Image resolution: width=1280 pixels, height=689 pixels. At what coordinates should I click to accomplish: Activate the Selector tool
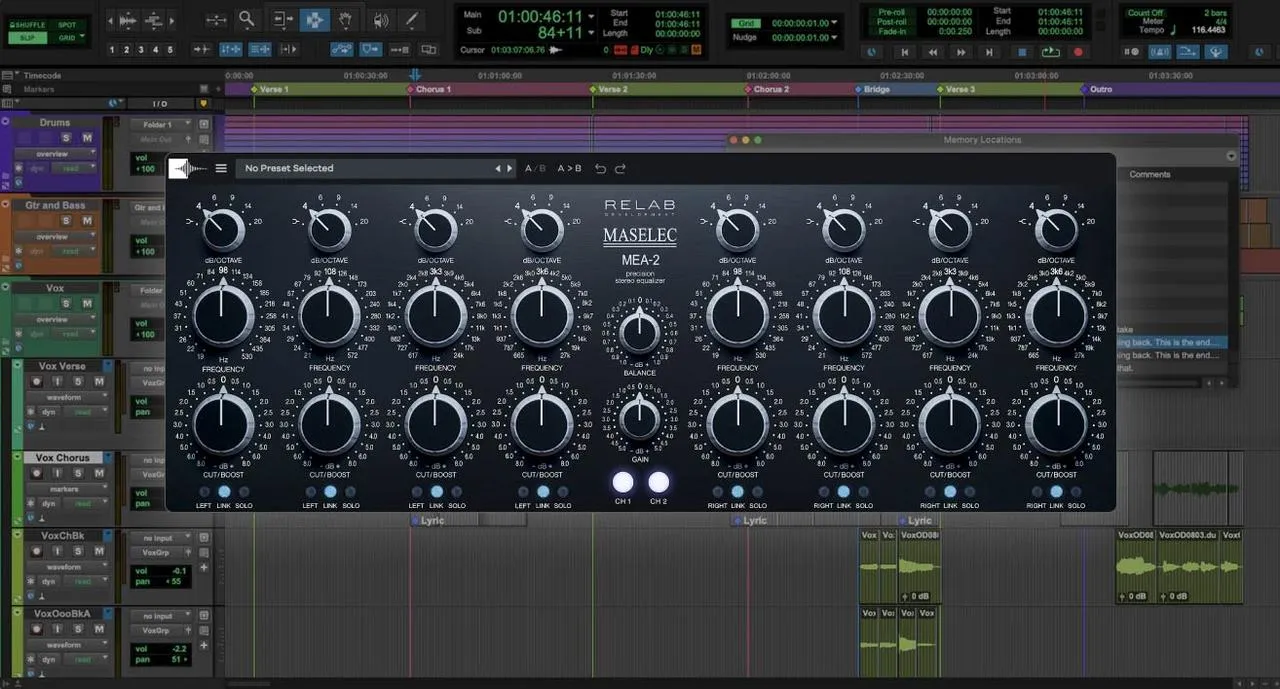(x=314, y=19)
